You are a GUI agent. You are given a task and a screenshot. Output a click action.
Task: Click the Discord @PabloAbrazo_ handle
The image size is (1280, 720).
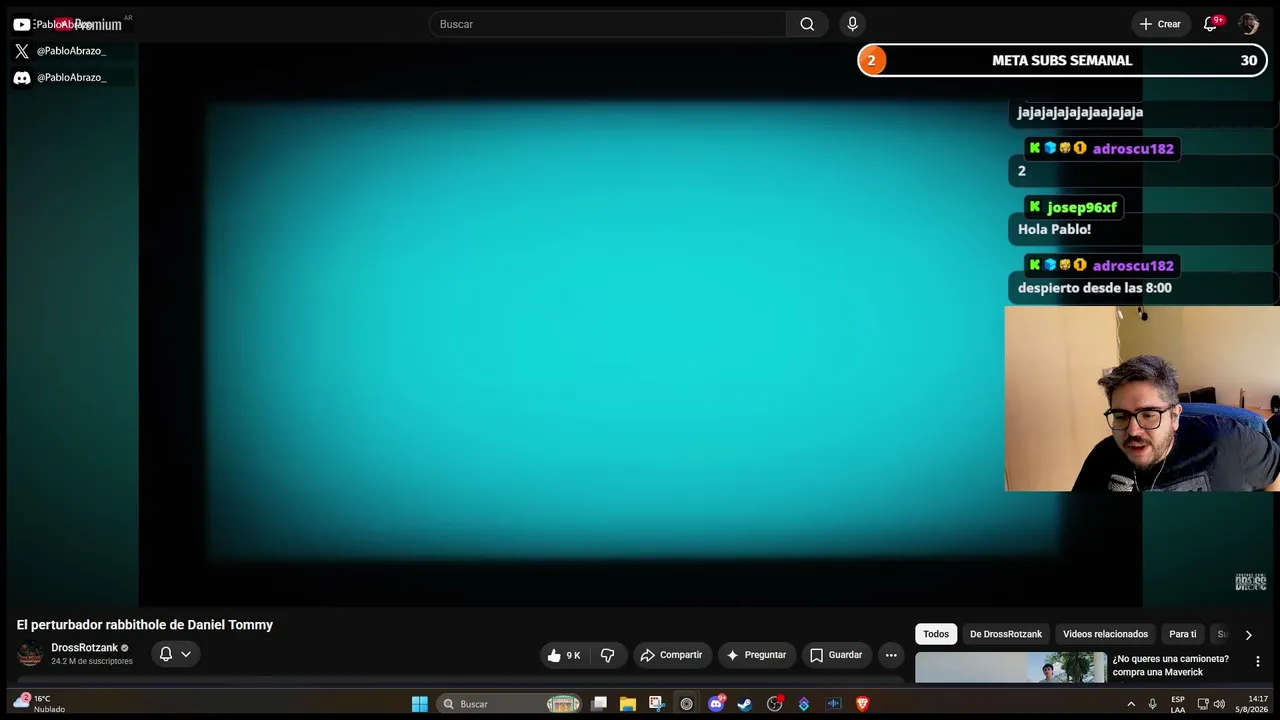click(x=71, y=78)
